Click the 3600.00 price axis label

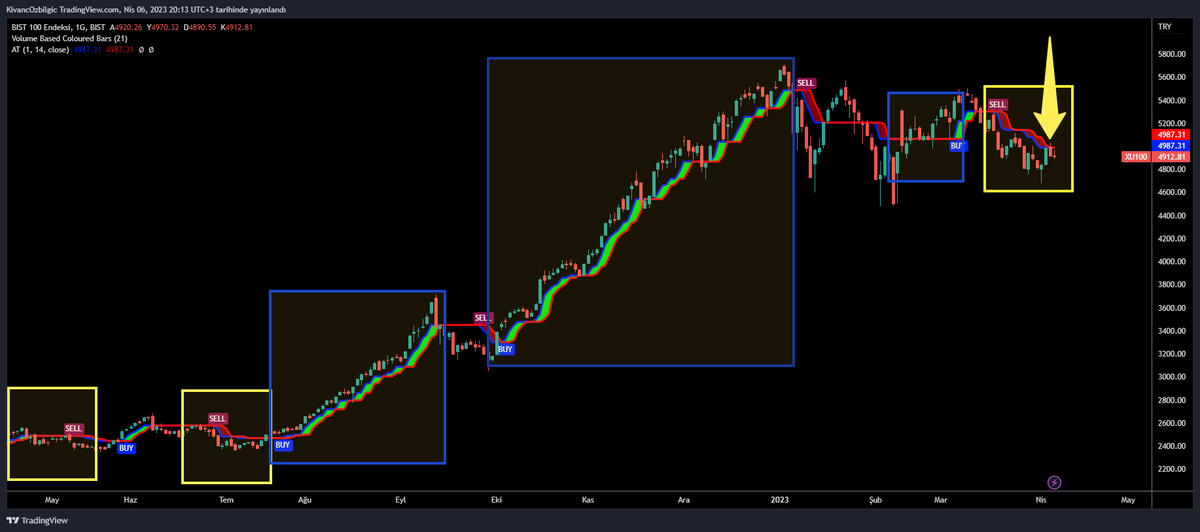(1171, 308)
